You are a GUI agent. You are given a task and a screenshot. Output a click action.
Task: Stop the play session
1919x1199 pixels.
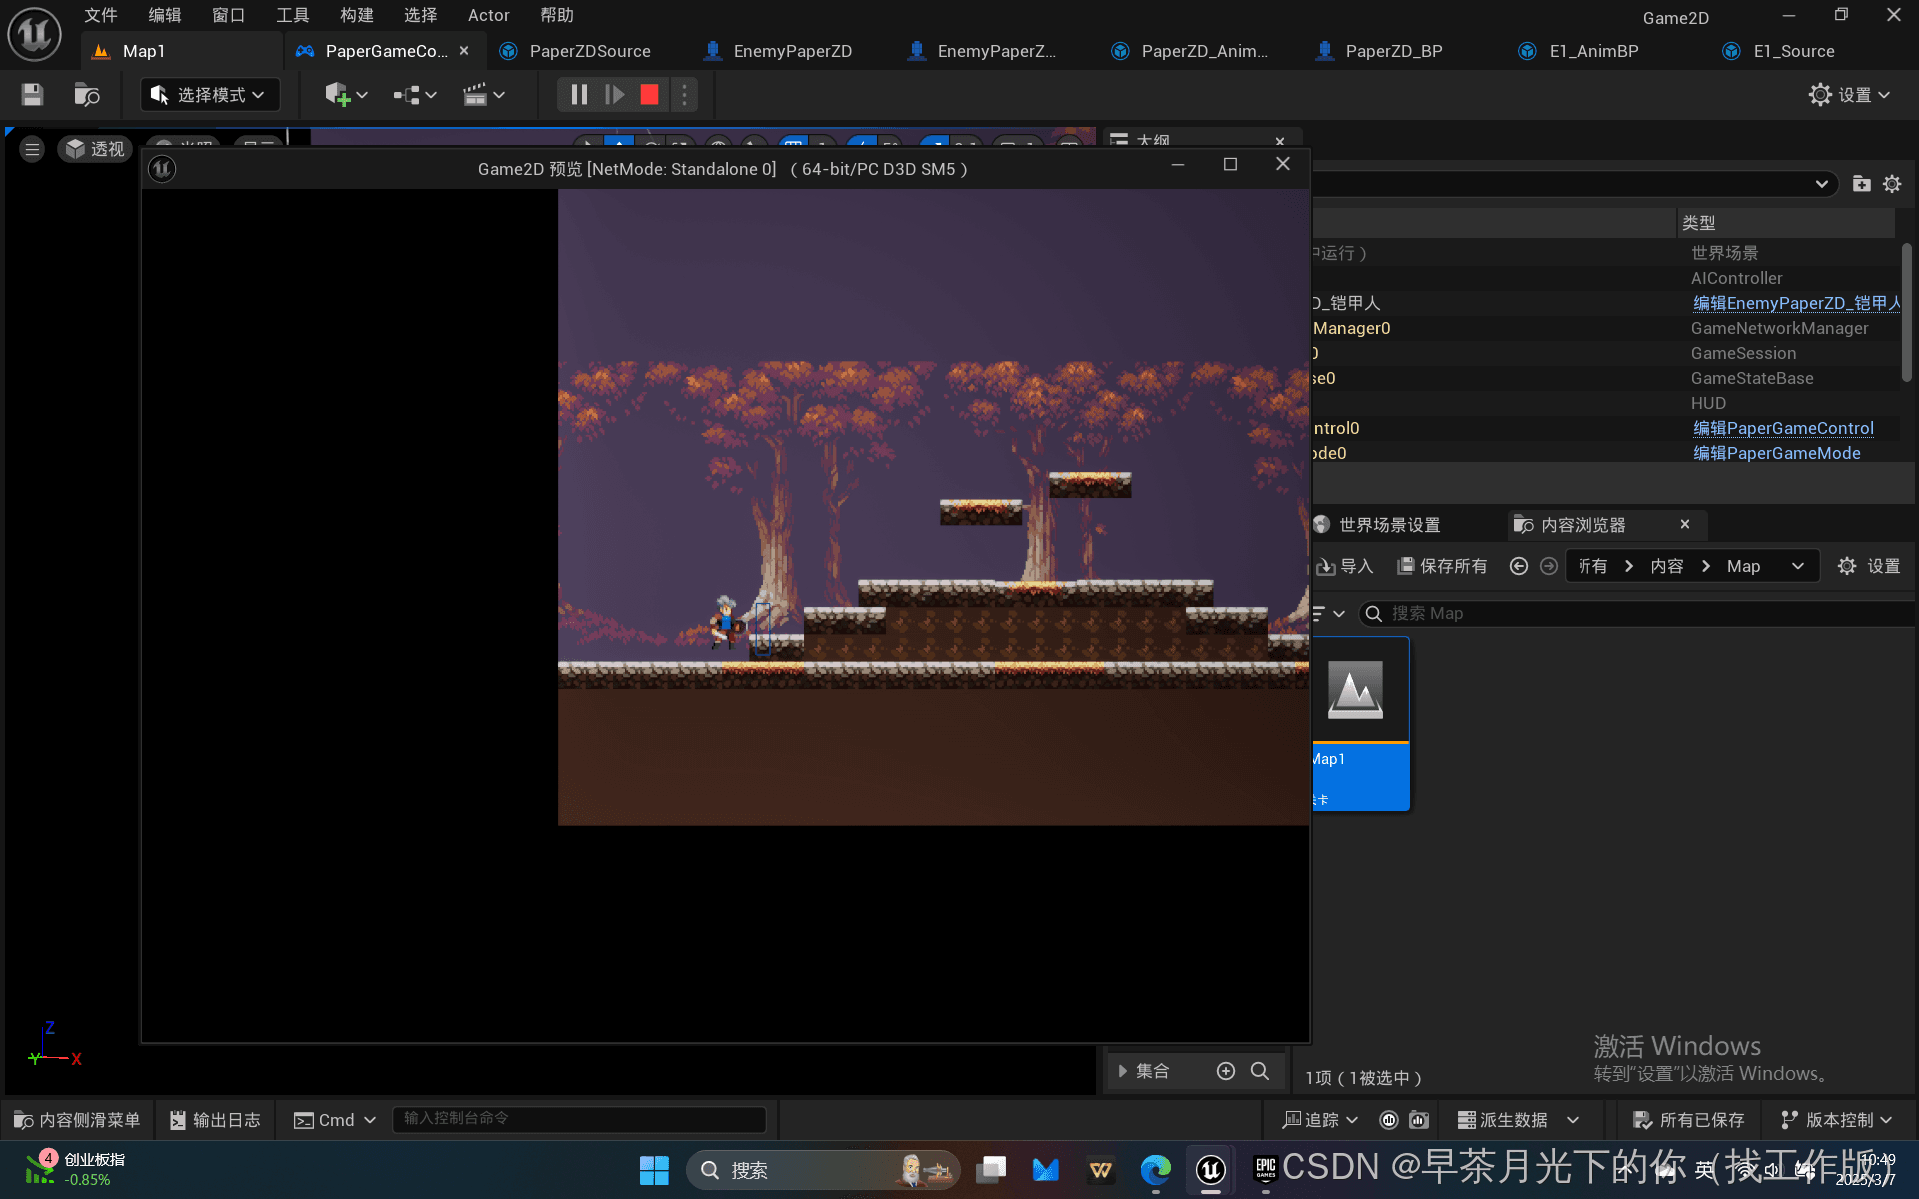[x=649, y=95]
